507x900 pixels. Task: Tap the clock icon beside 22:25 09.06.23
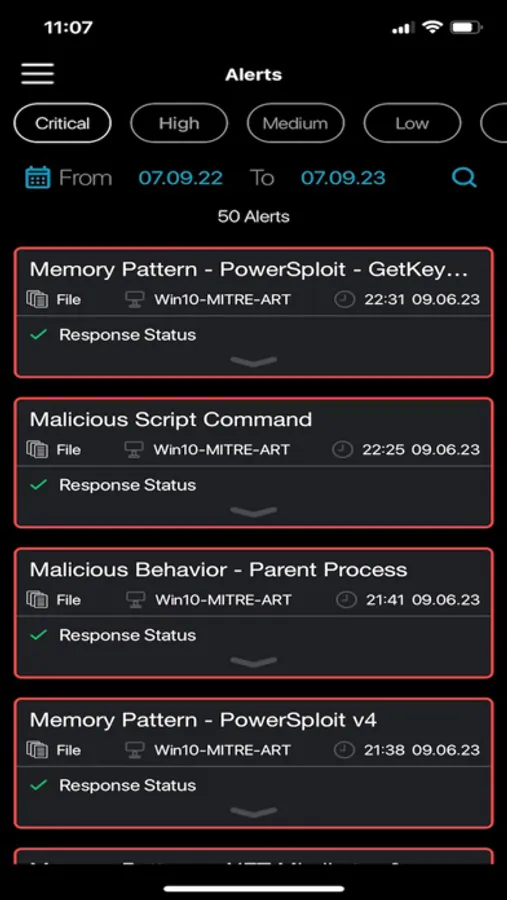click(x=343, y=449)
